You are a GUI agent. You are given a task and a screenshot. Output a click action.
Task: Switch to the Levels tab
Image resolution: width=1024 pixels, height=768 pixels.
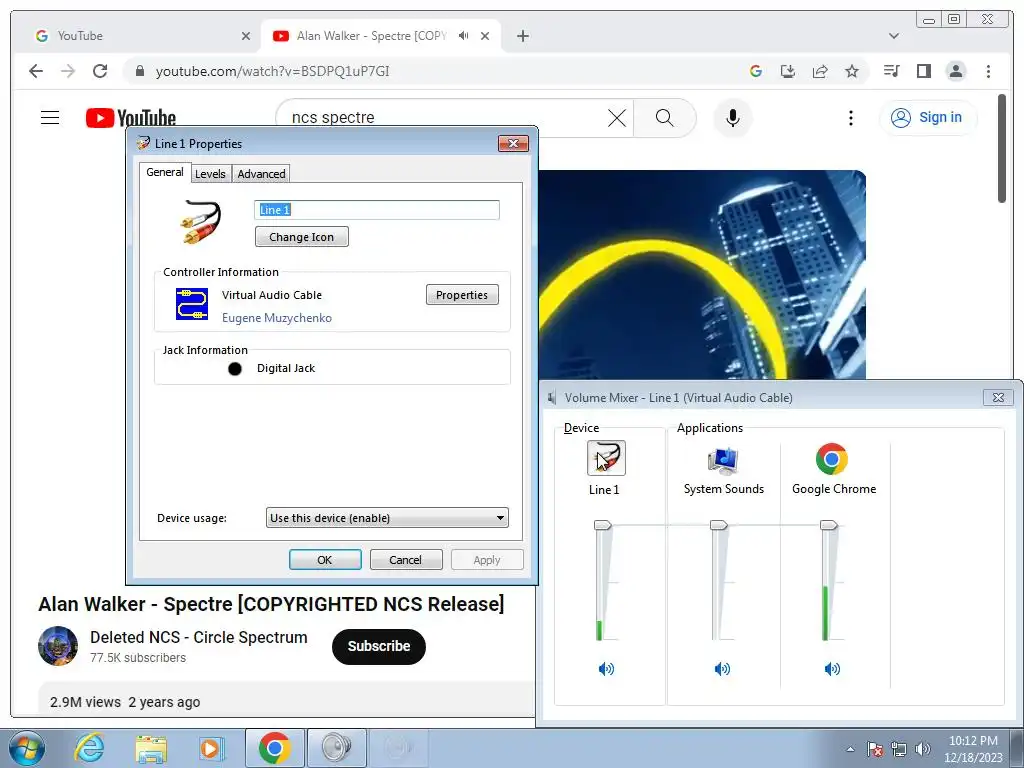point(210,174)
